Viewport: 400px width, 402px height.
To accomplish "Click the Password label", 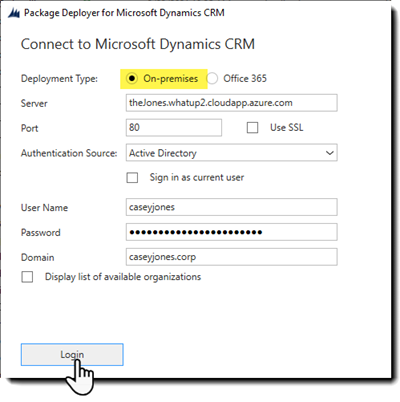I will [x=41, y=232].
